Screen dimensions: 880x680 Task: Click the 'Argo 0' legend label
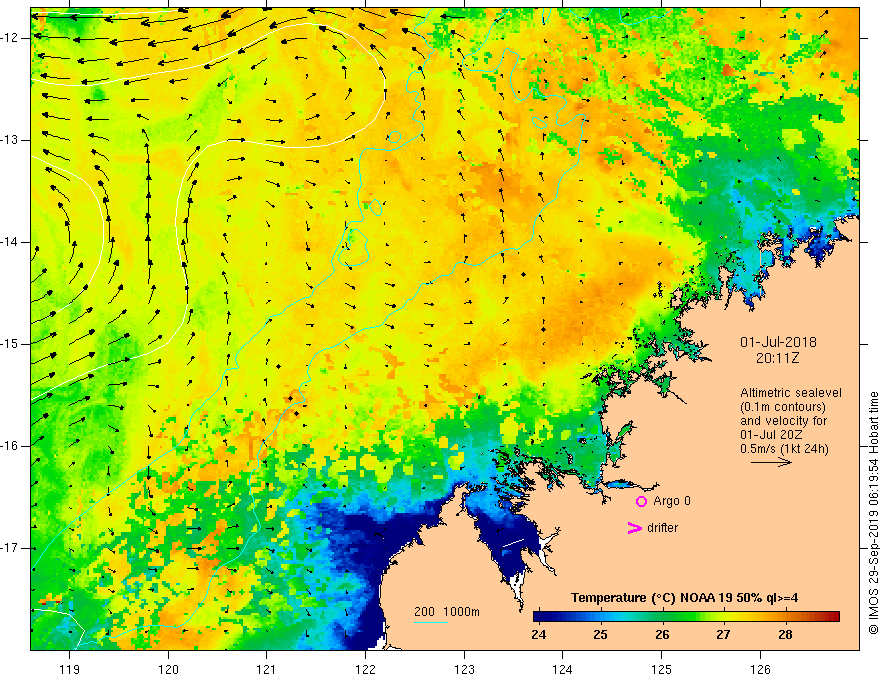[x=672, y=501]
